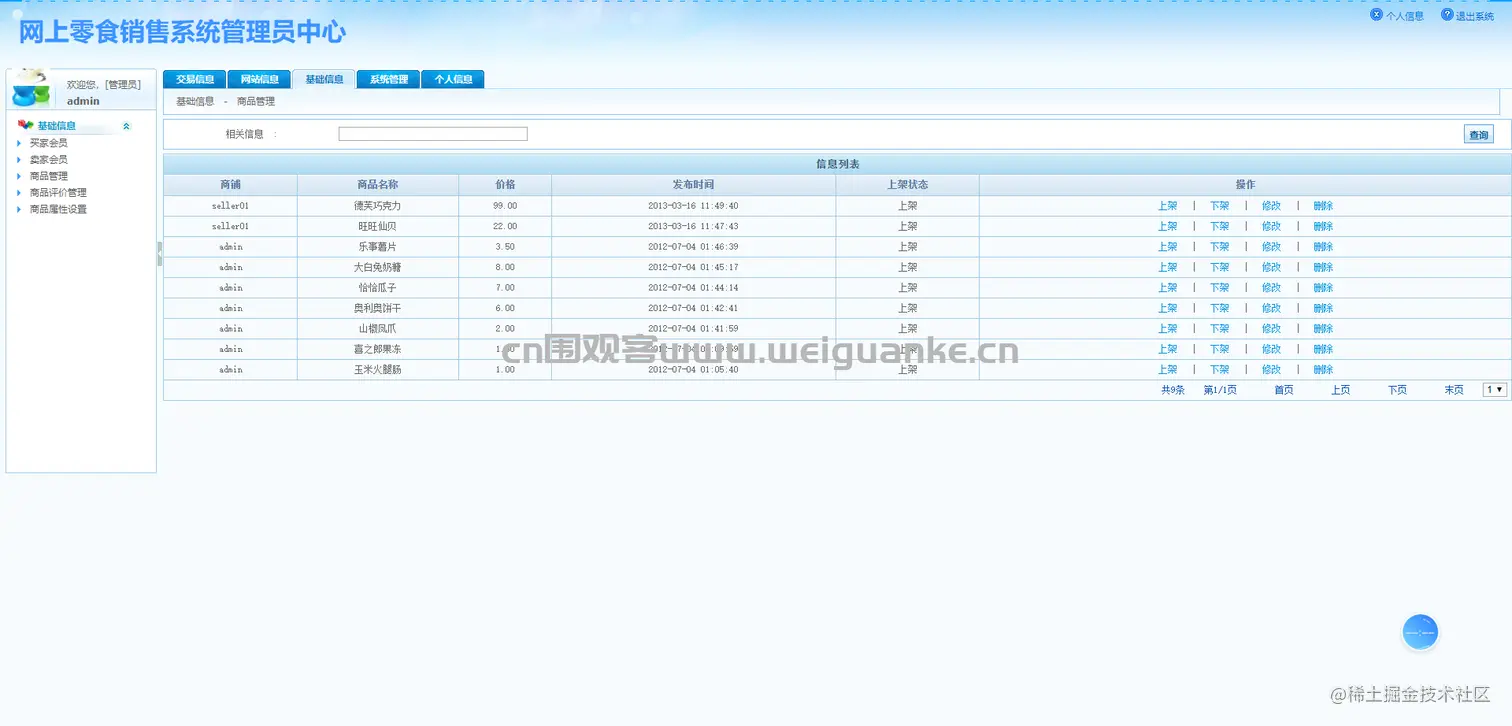Click 删除 for 山椒凤爪
Screen dimensions: 1512x726
coord(1323,329)
